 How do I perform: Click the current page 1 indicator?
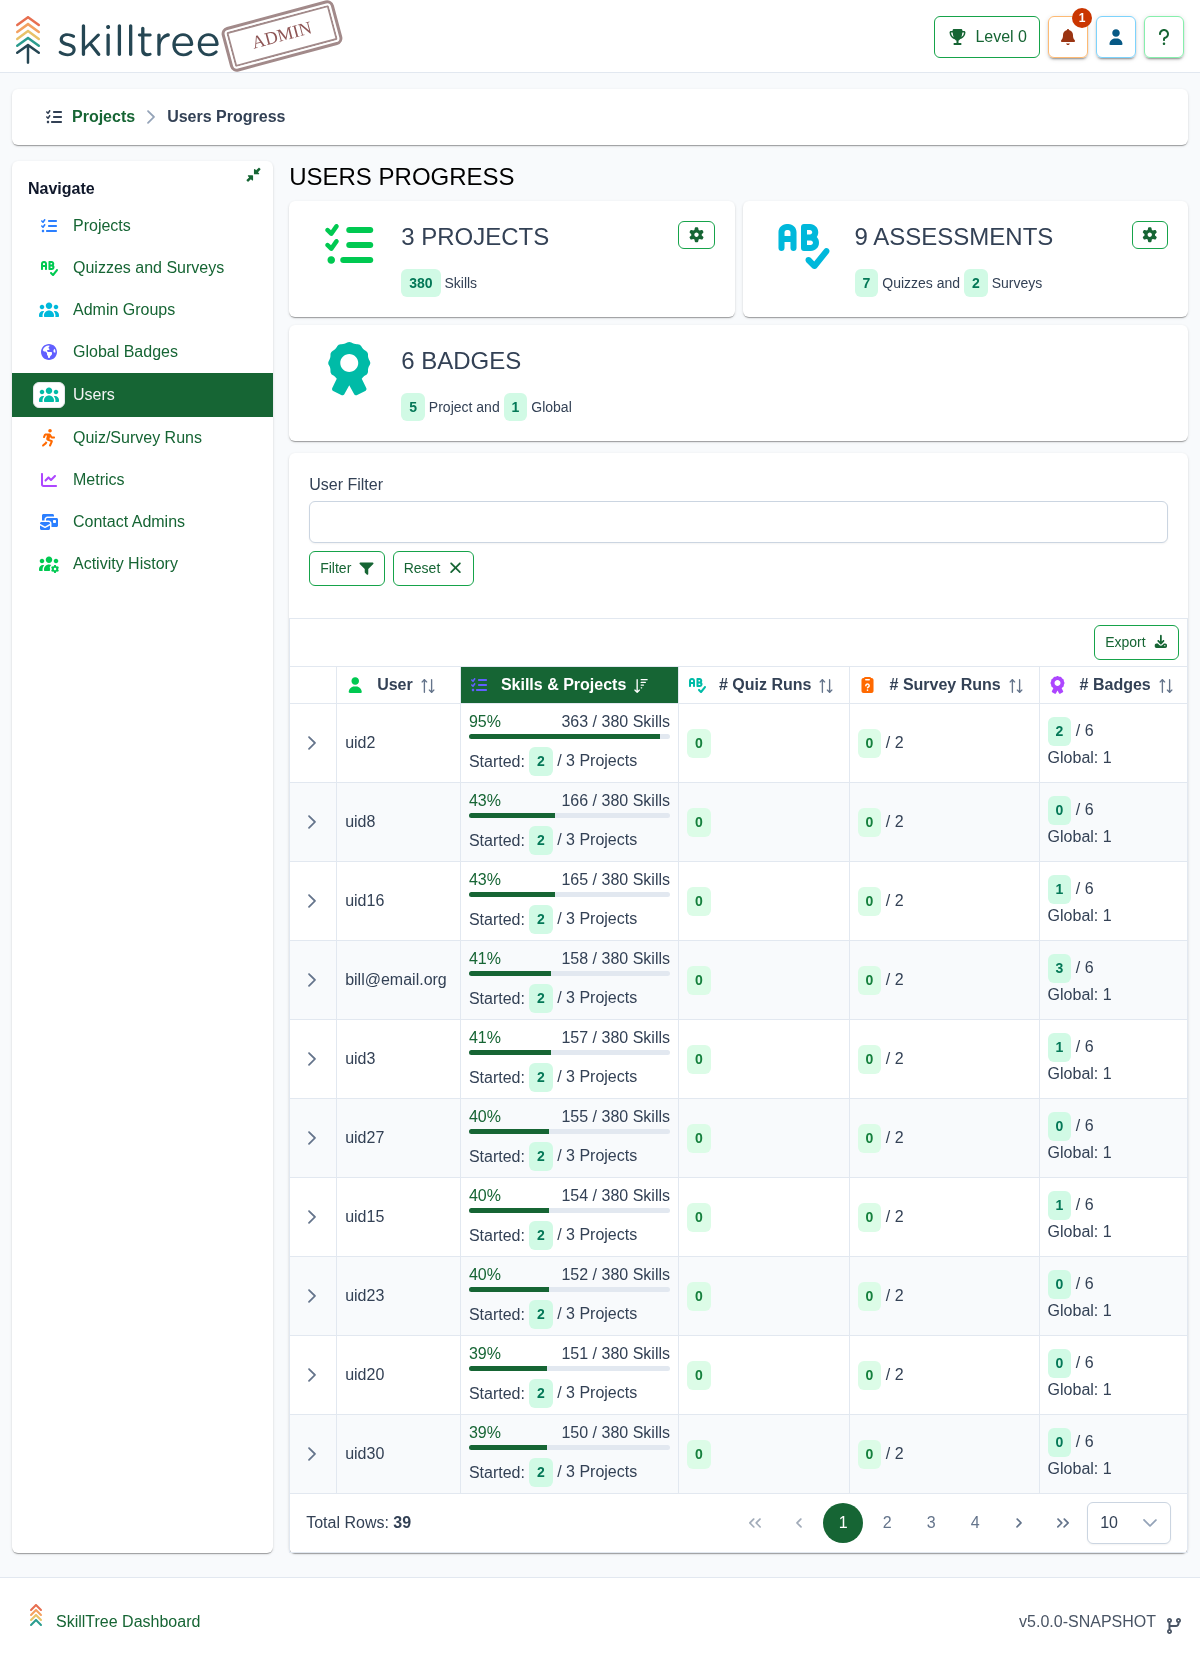(843, 1523)
